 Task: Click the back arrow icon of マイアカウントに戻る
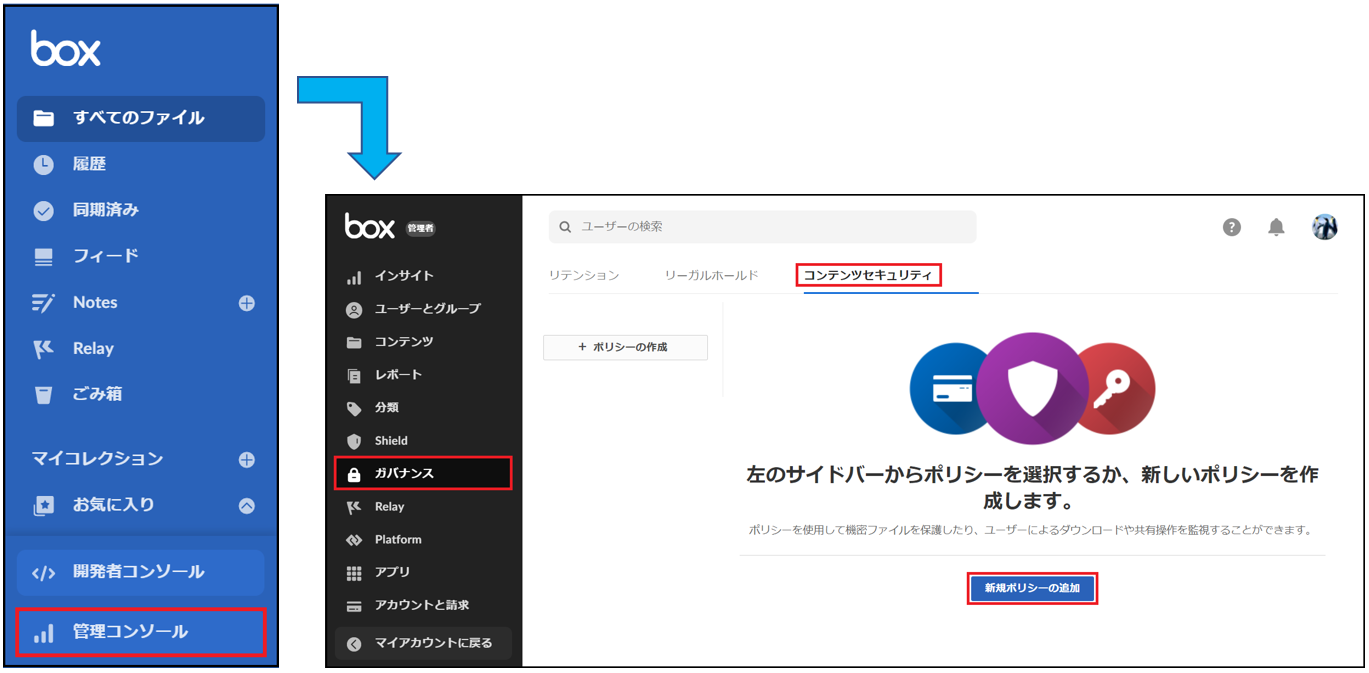point(354,645)
